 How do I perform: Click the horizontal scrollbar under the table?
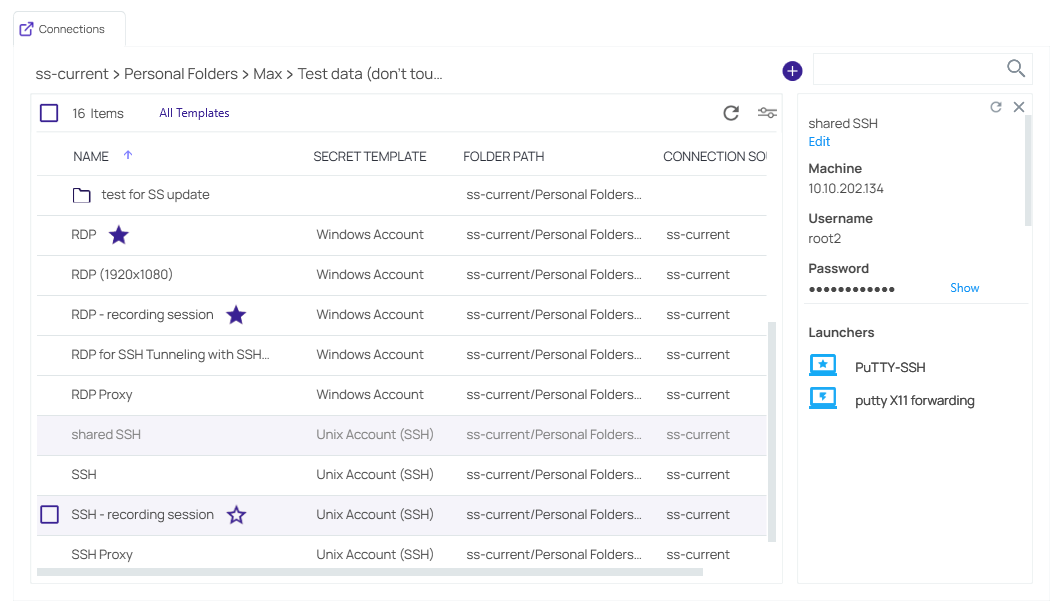coord(370,573)
